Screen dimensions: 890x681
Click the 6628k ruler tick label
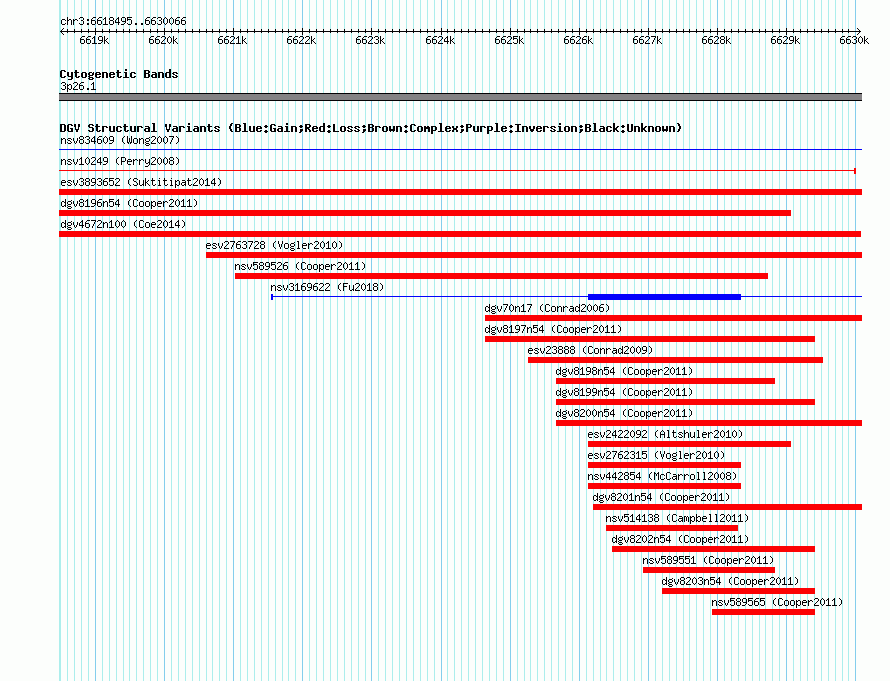click(x=716, y=40)
